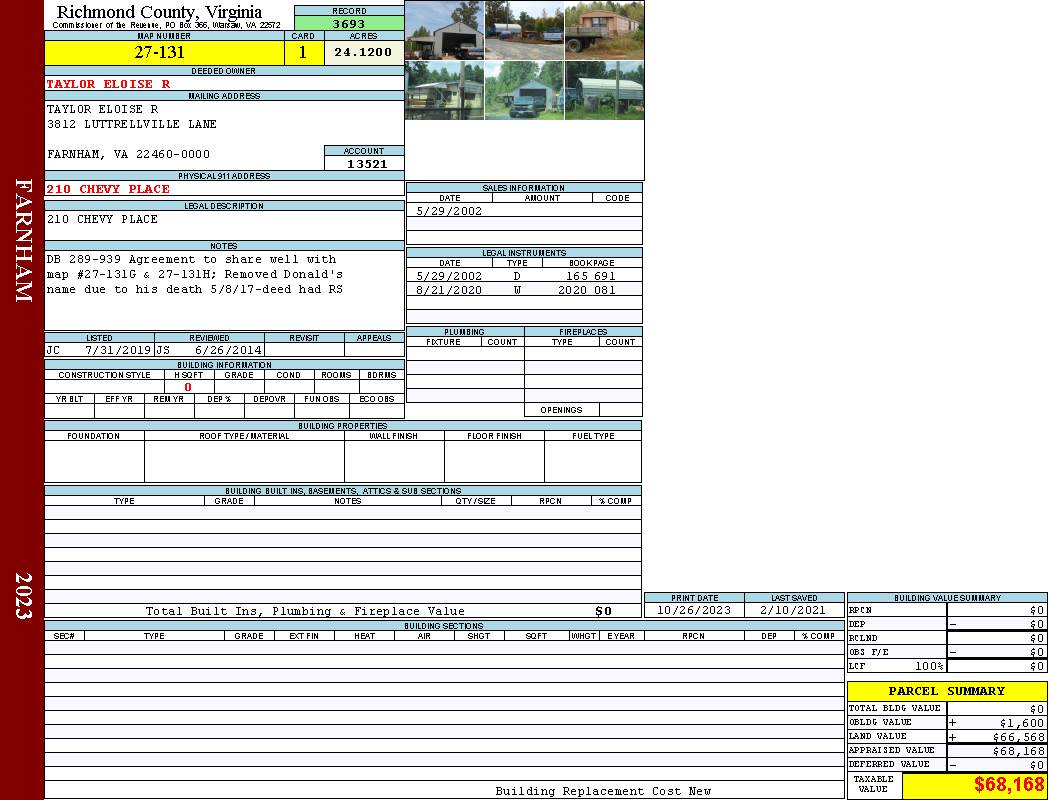Click legal description 210 CHEVY PLACE
Image resolution: width=1050 pixels, height=800 pixels.
102,219
